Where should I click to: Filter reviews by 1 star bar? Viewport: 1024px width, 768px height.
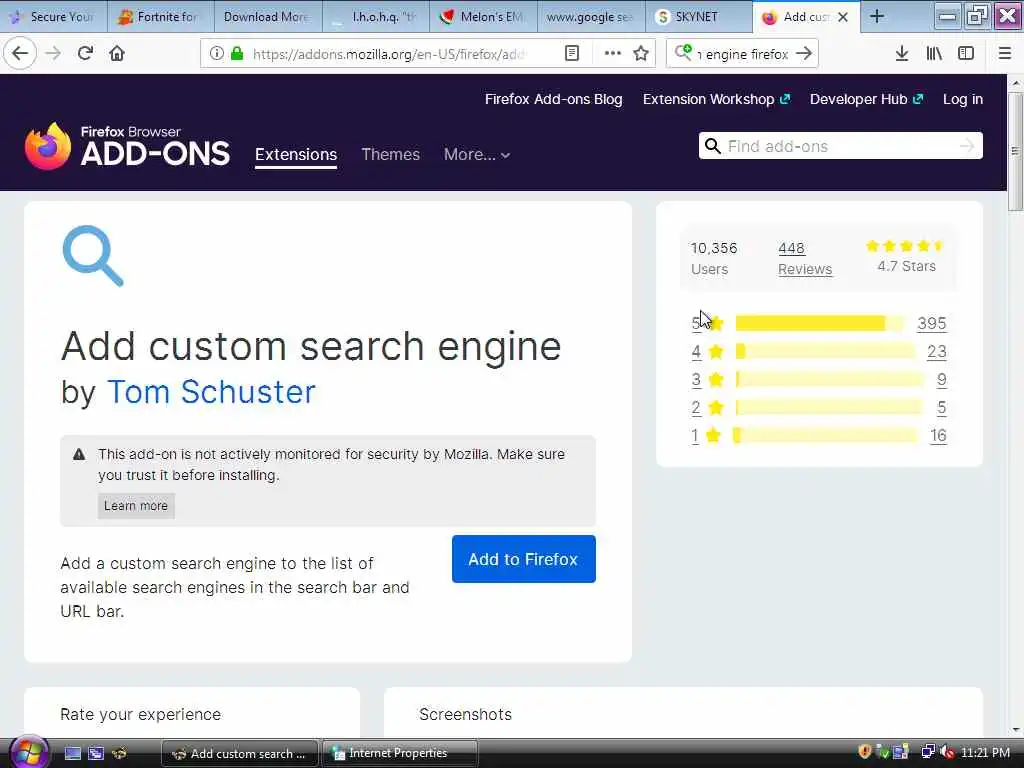(x=825, y=435)
